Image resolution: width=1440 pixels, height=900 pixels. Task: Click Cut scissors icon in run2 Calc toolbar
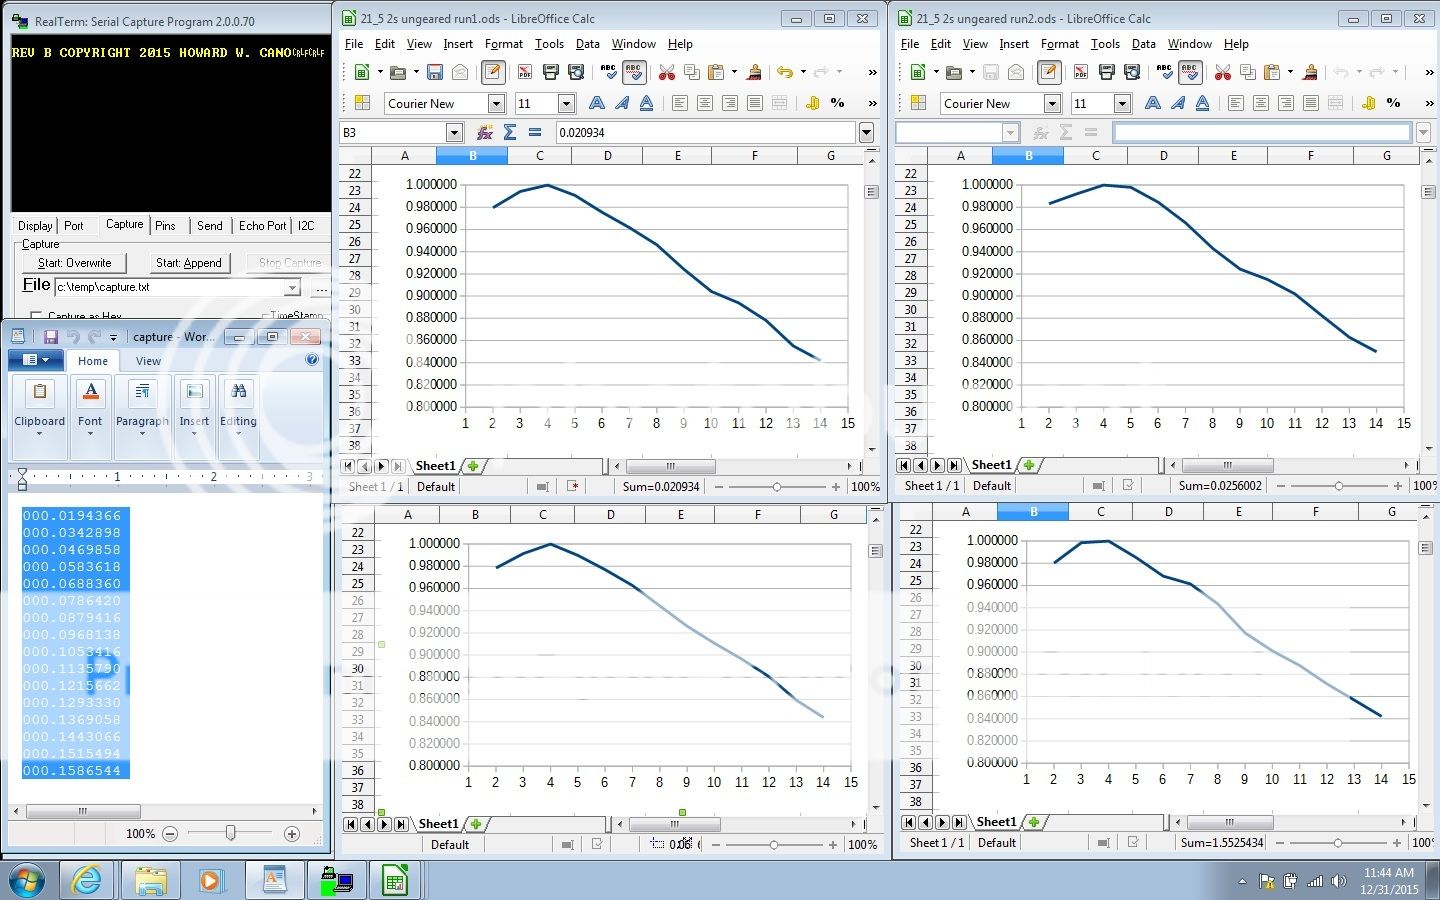pyautogui.click(x=1222, y=72)
